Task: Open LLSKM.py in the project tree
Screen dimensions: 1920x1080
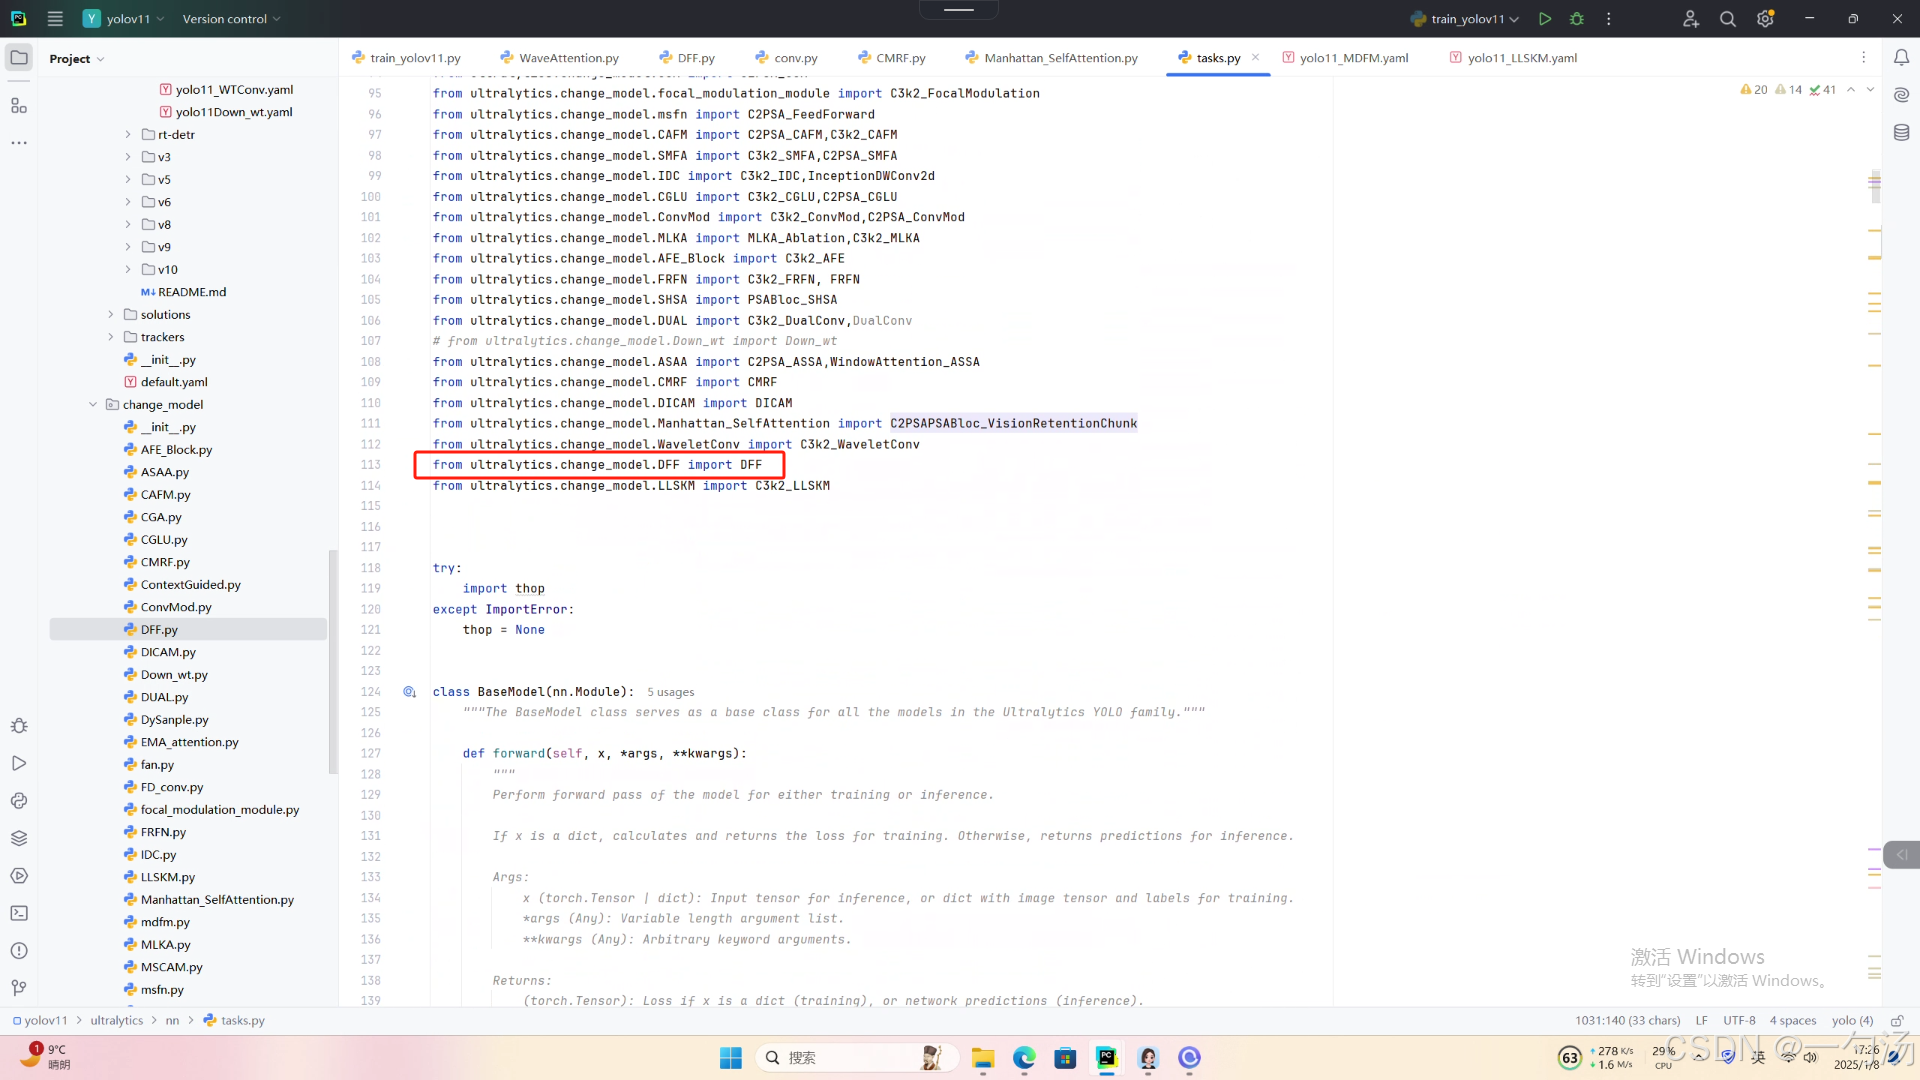Action: pyautogui.click(x=167, y=877)
